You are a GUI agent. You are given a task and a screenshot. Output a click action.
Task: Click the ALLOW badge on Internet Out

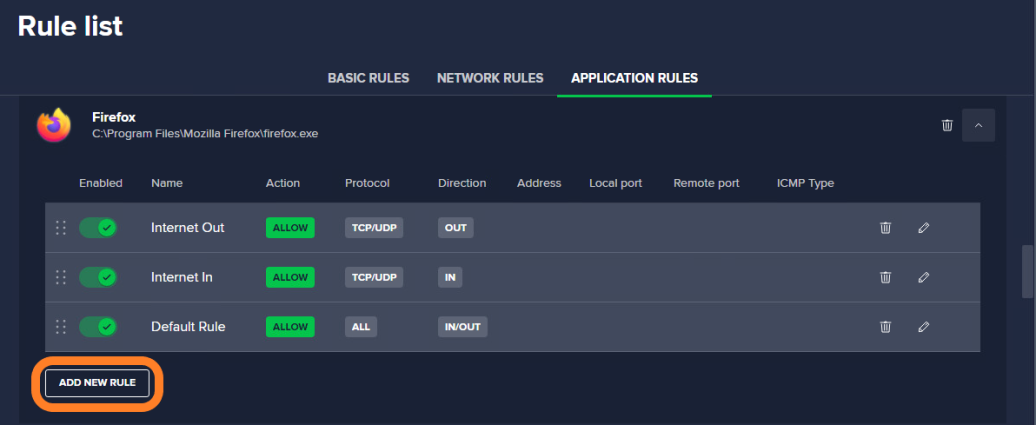[x=290, y=227]
